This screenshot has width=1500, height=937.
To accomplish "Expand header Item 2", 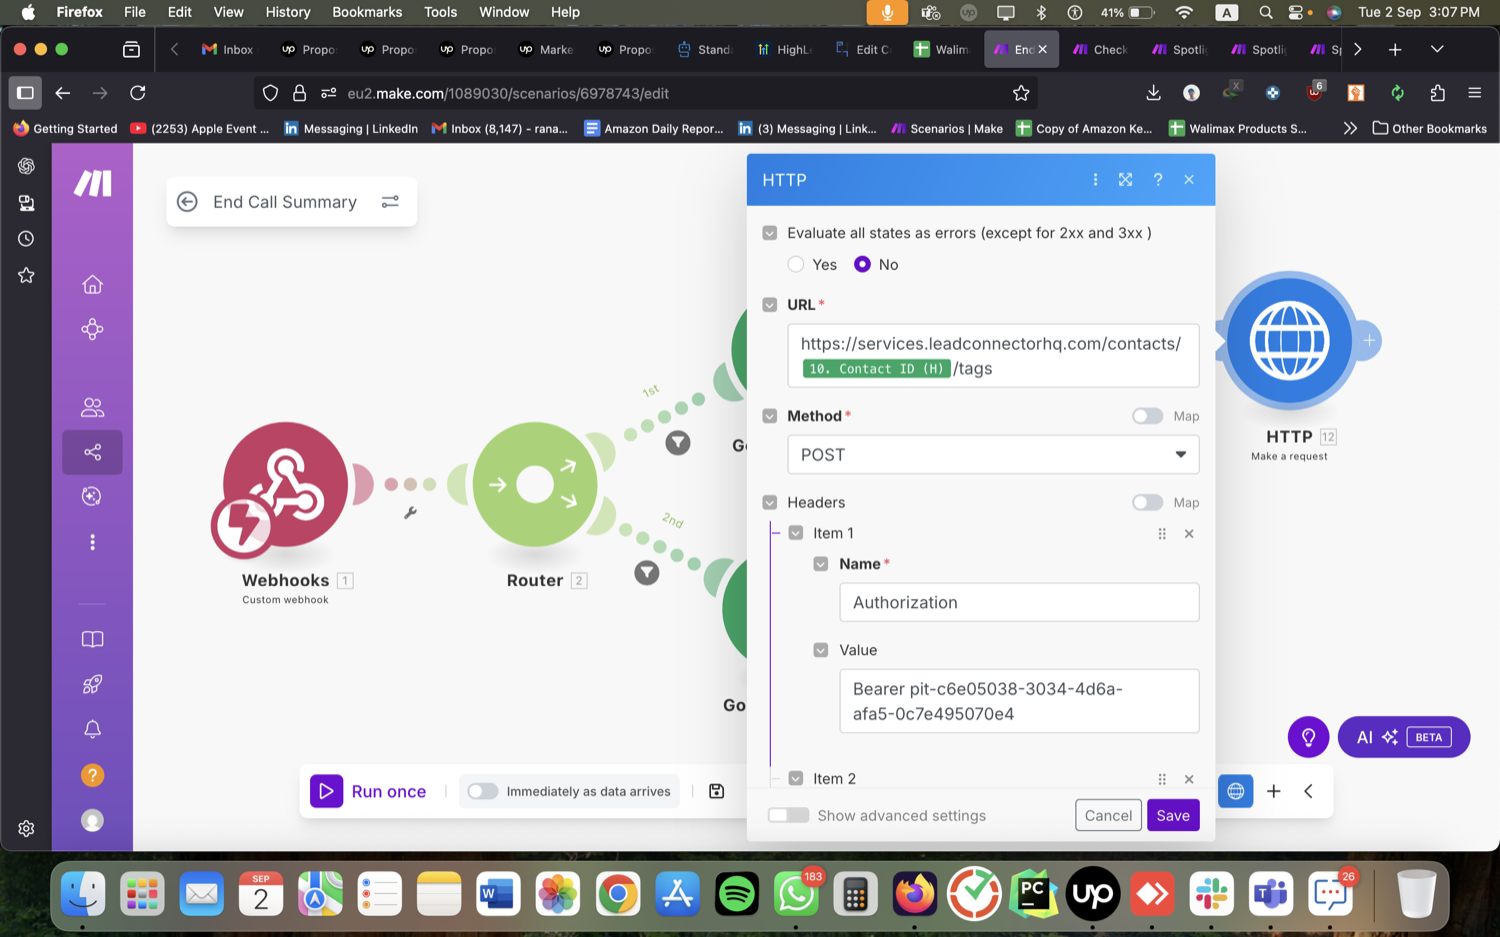I will (776, 778).
